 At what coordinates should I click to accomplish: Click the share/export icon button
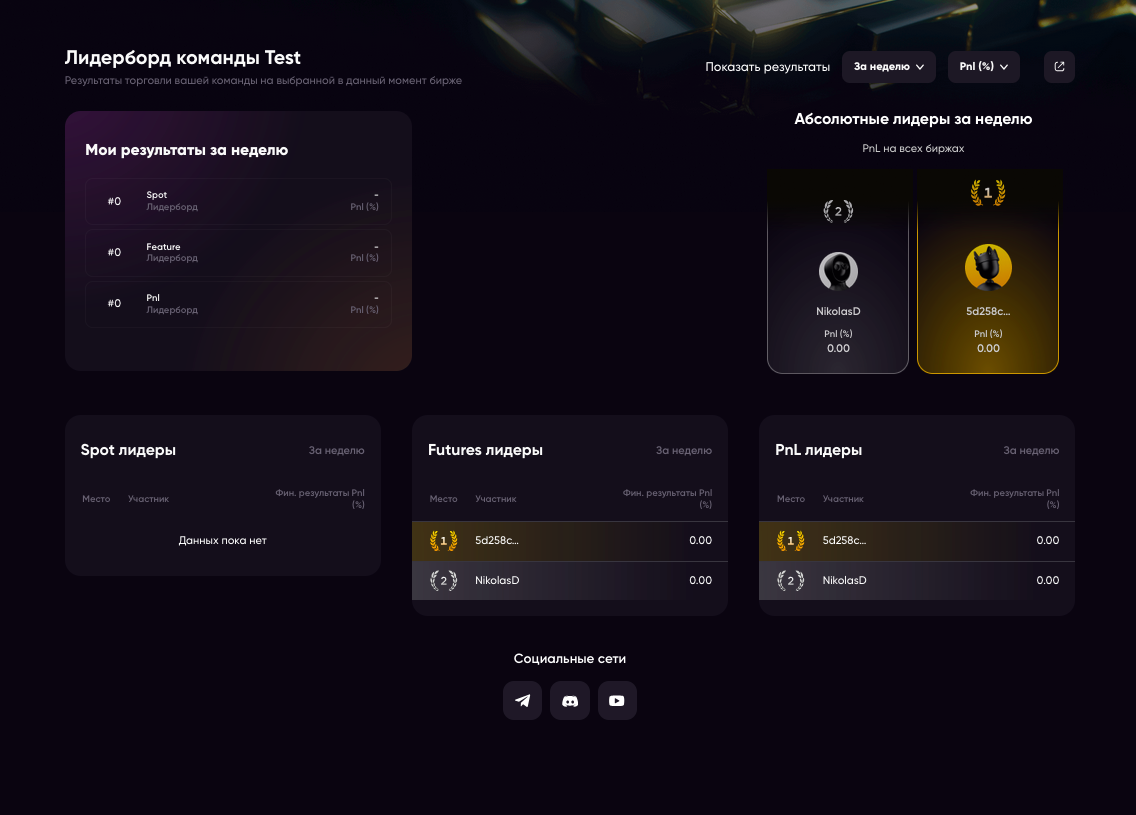(1059, 67)
